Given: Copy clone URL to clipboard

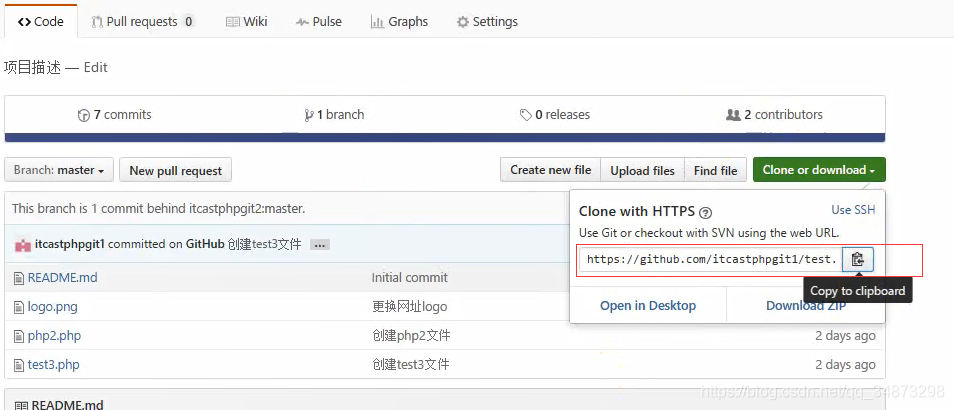Looking at the screenshot, I should point(858,260).
